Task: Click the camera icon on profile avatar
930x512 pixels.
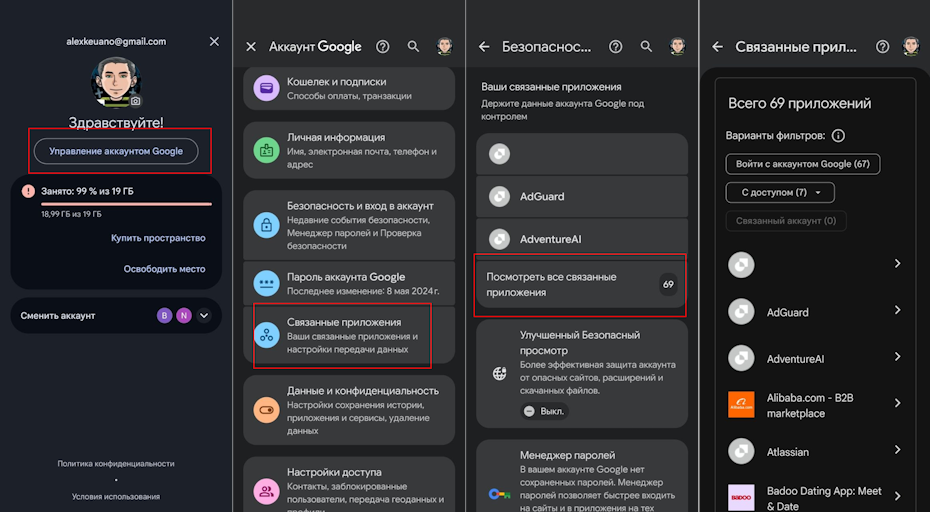Action: [136, 101]
